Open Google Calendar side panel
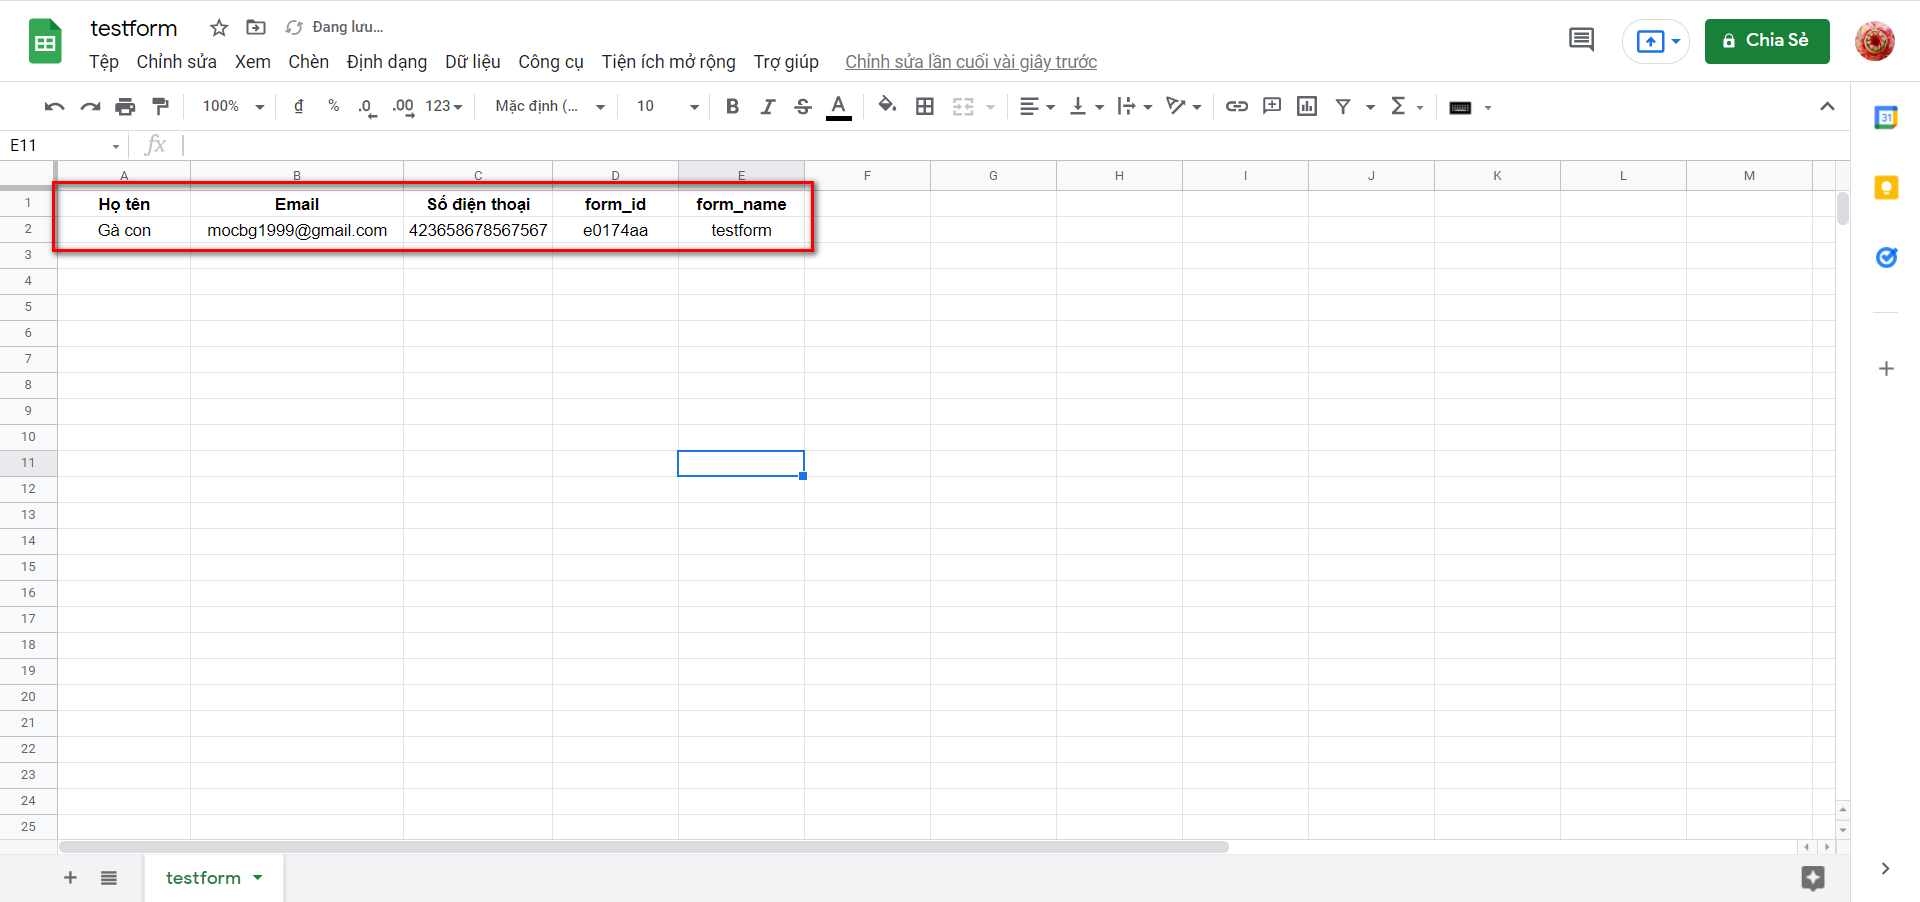The image size is (1920, 902). tap(1886, 118)
